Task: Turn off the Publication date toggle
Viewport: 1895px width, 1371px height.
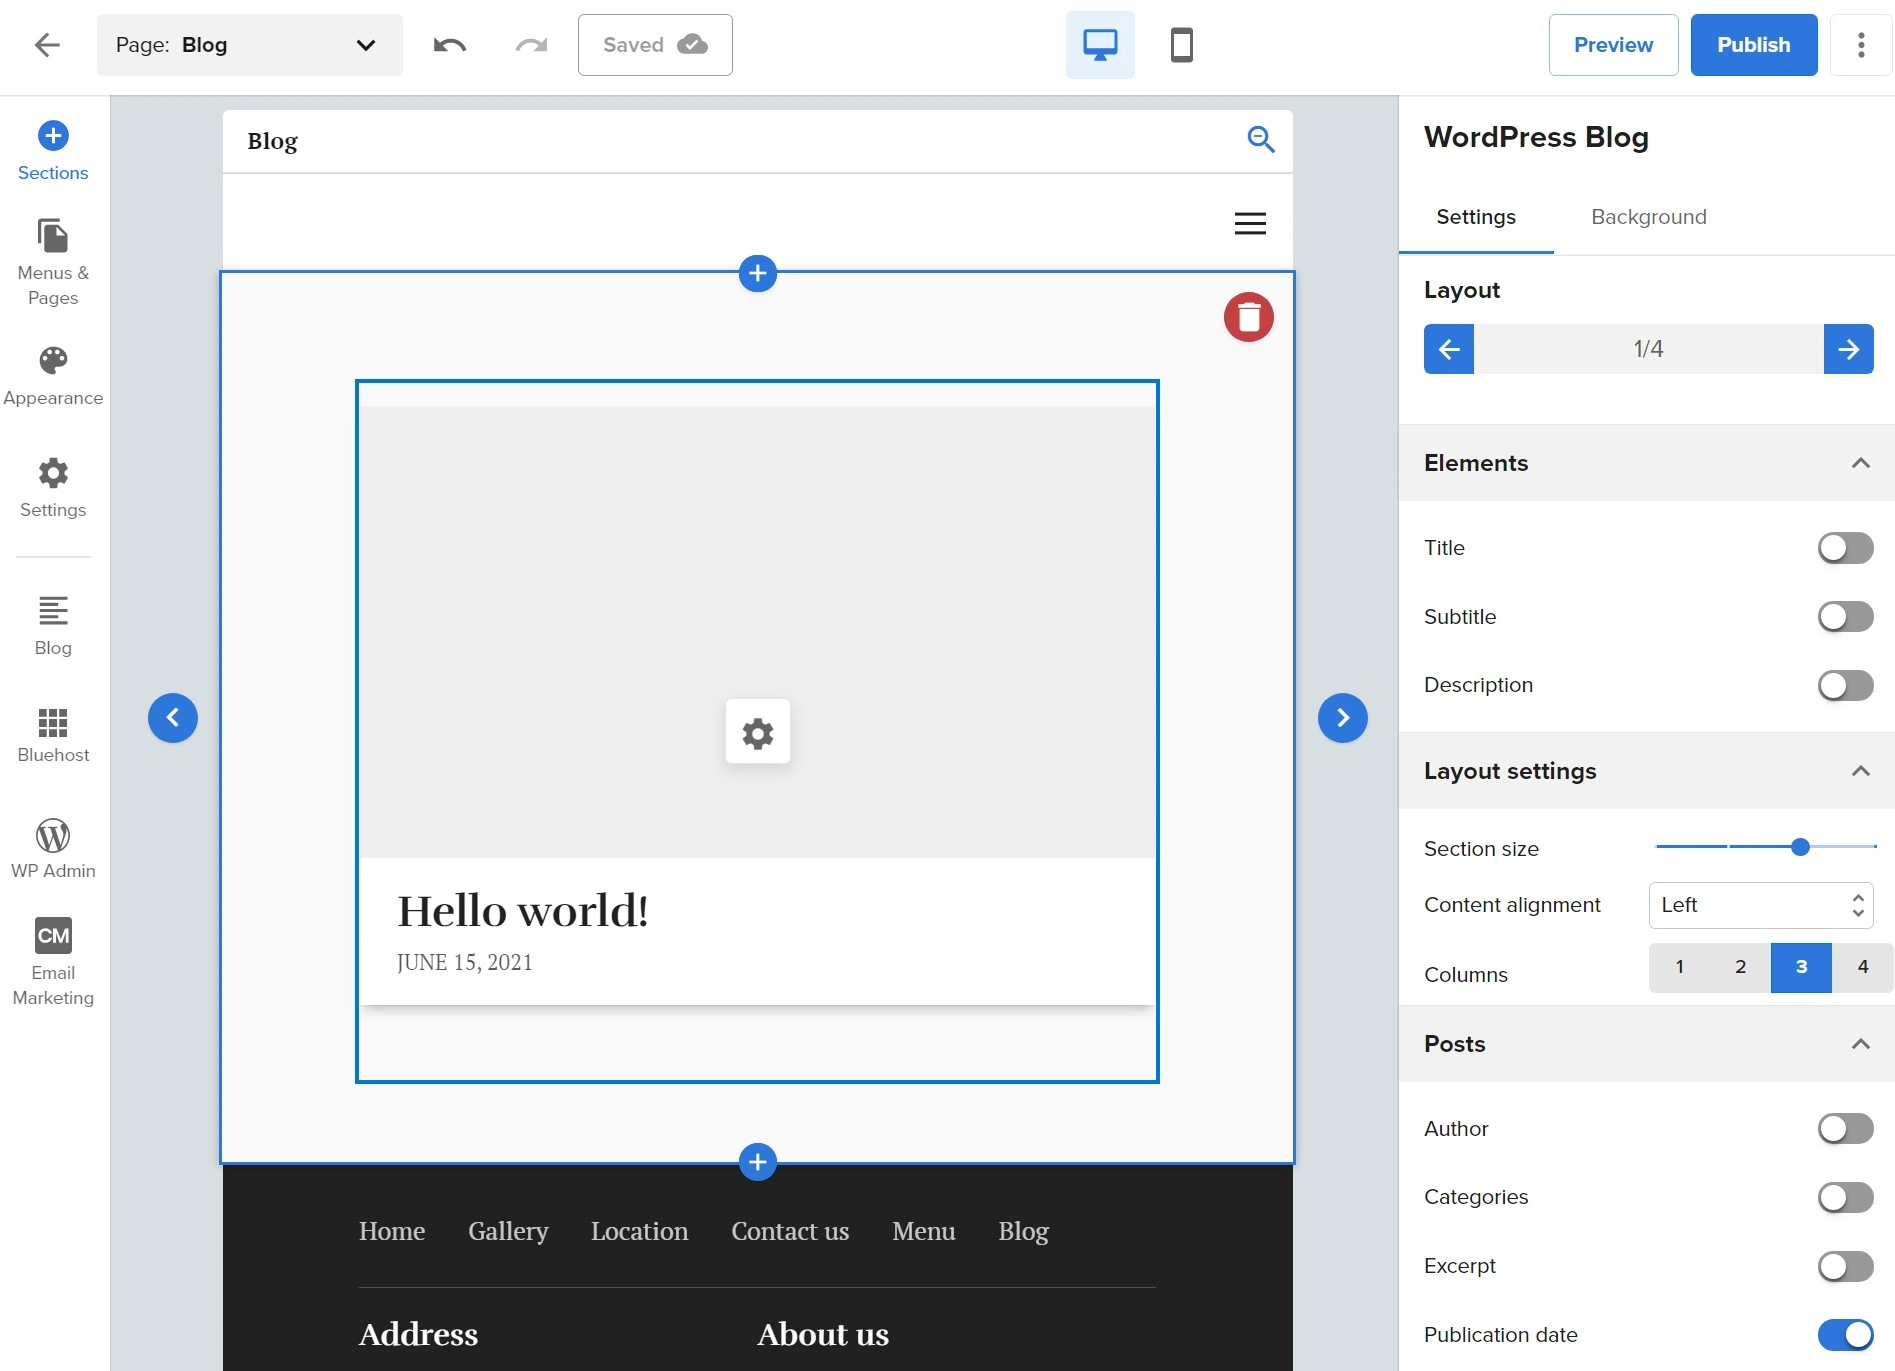Action: pyautogui.click(x=1845, y=1334)
